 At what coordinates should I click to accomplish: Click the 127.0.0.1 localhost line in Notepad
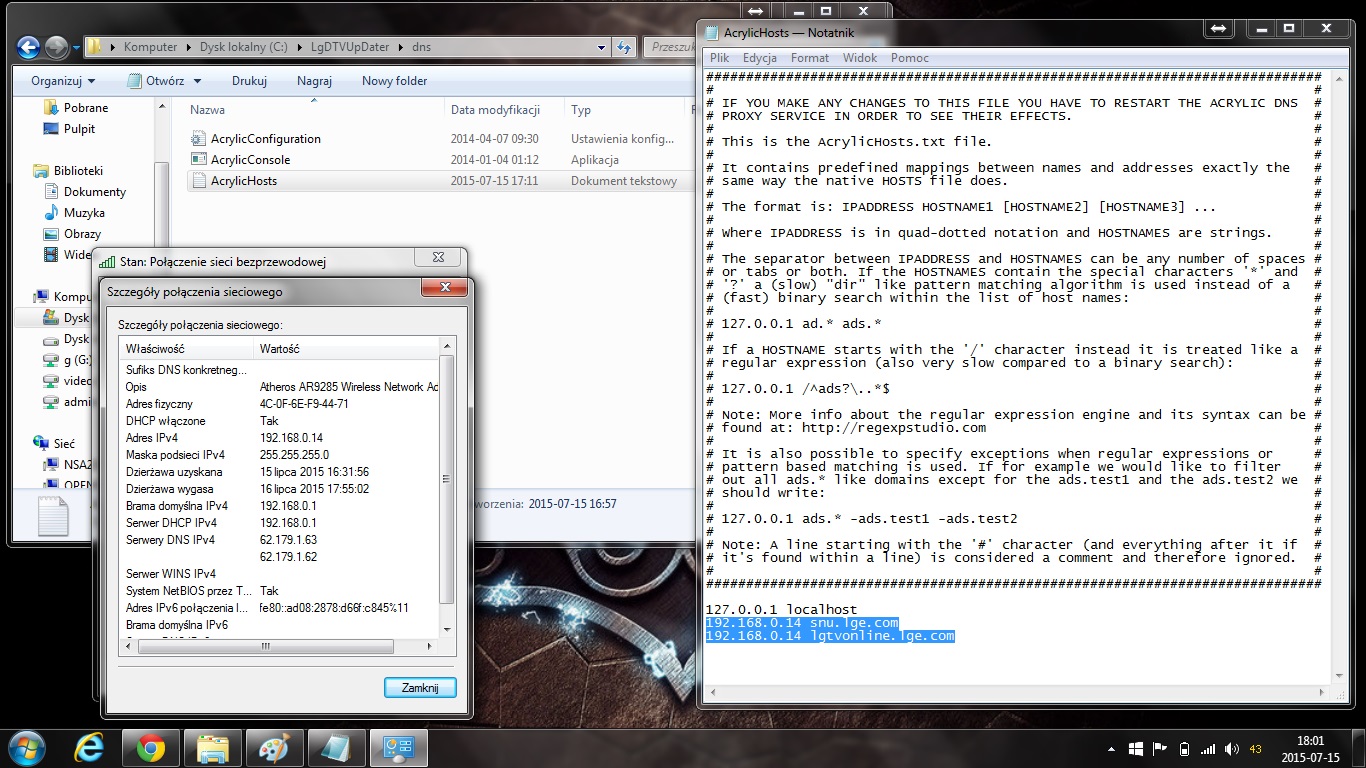tap(781, 609)
